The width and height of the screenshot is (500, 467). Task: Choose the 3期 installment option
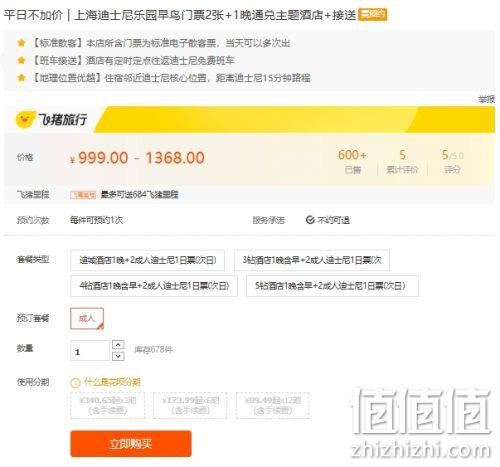(108, 405)
